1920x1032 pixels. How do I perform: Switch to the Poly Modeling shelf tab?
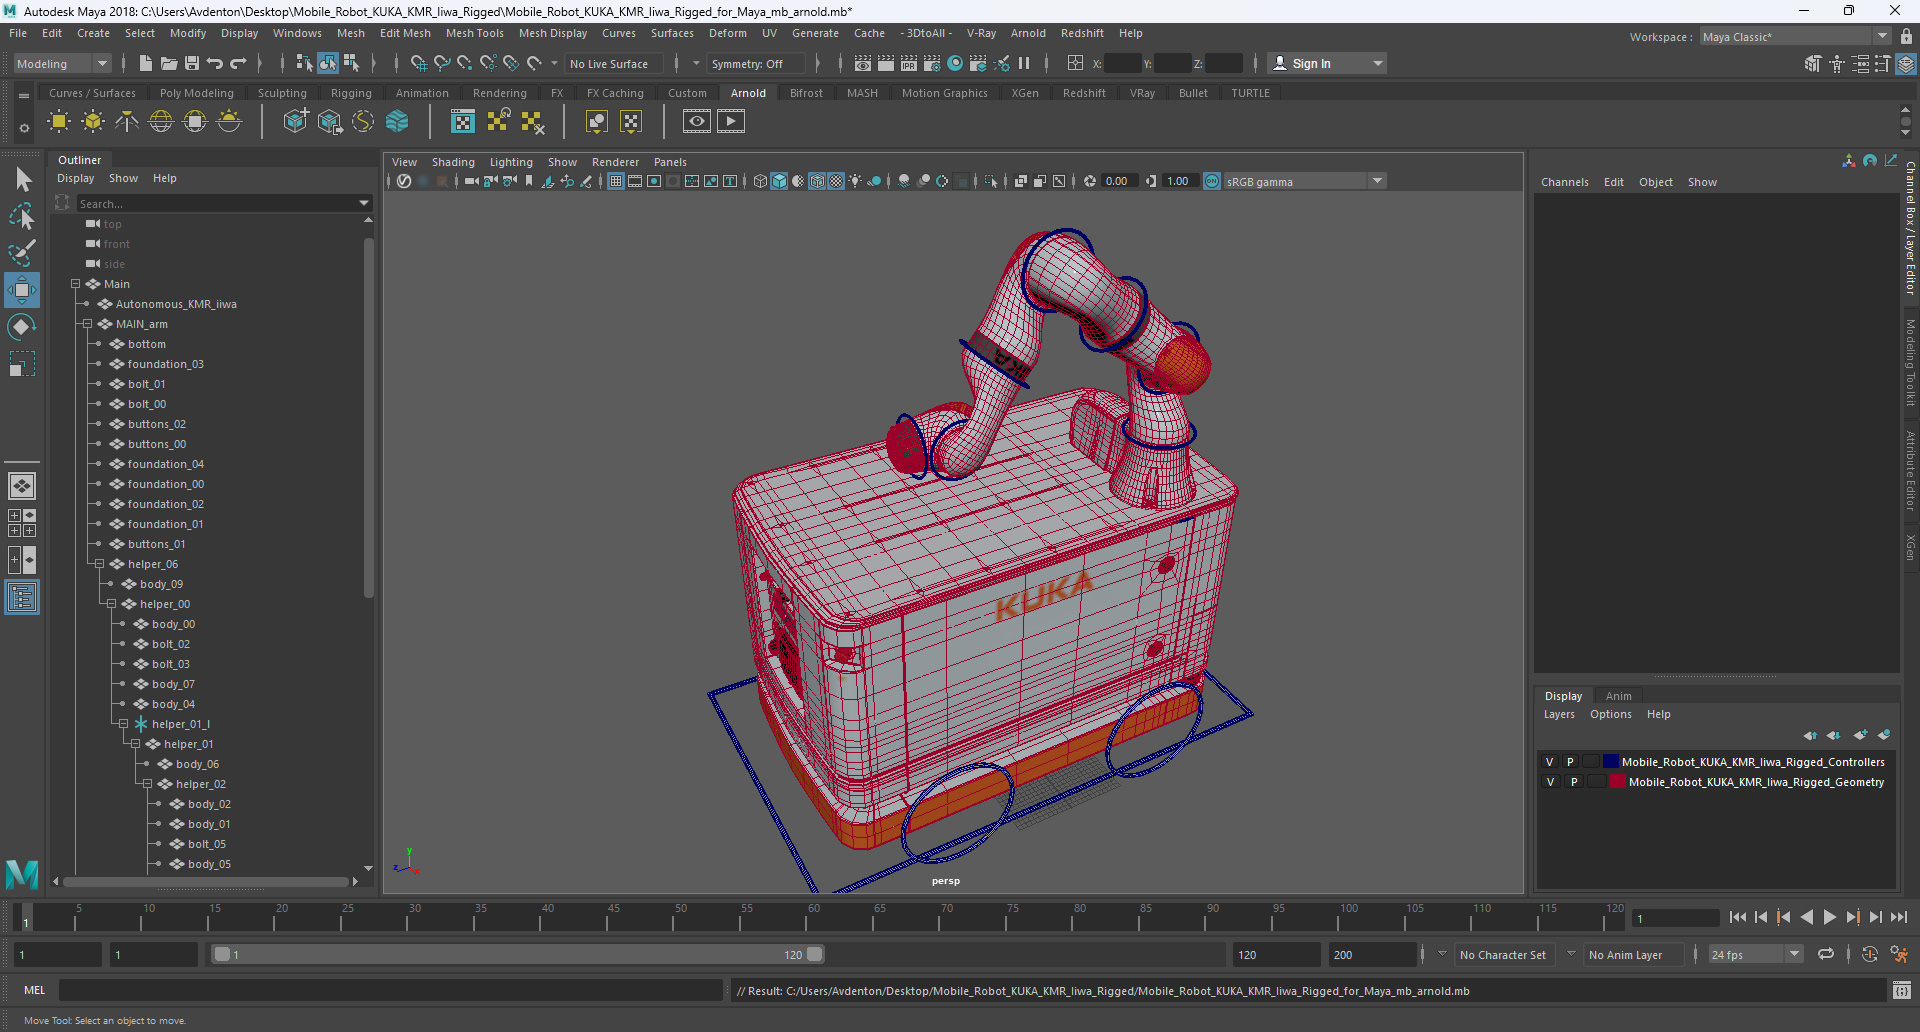[x=197, y=93]
